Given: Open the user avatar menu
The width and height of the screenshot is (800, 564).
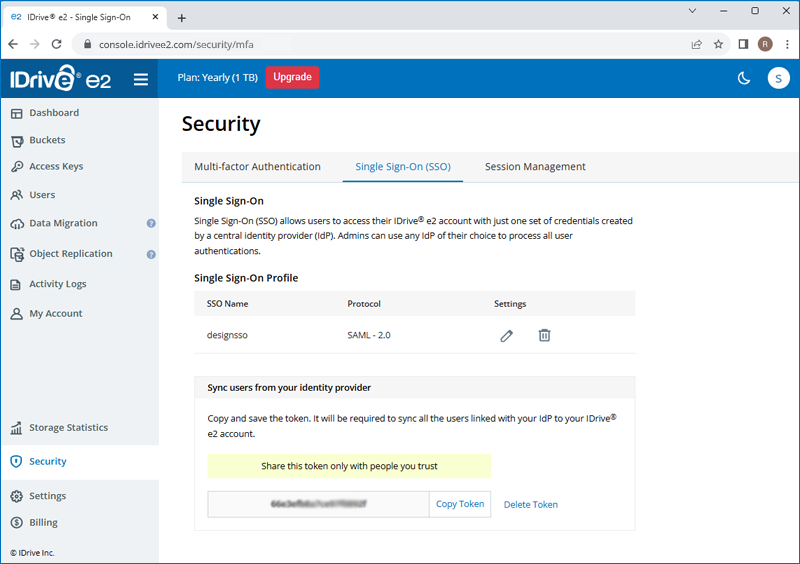Looking at the screenshot, I should coord(778,79).
